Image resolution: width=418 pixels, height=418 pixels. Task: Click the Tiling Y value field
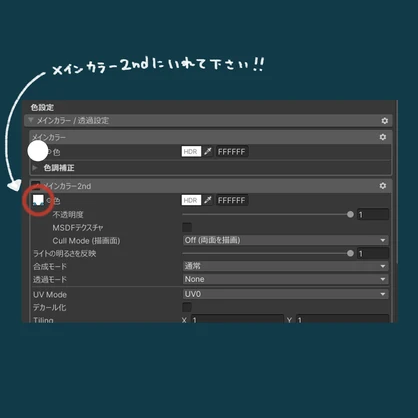[x=342, y=319]
